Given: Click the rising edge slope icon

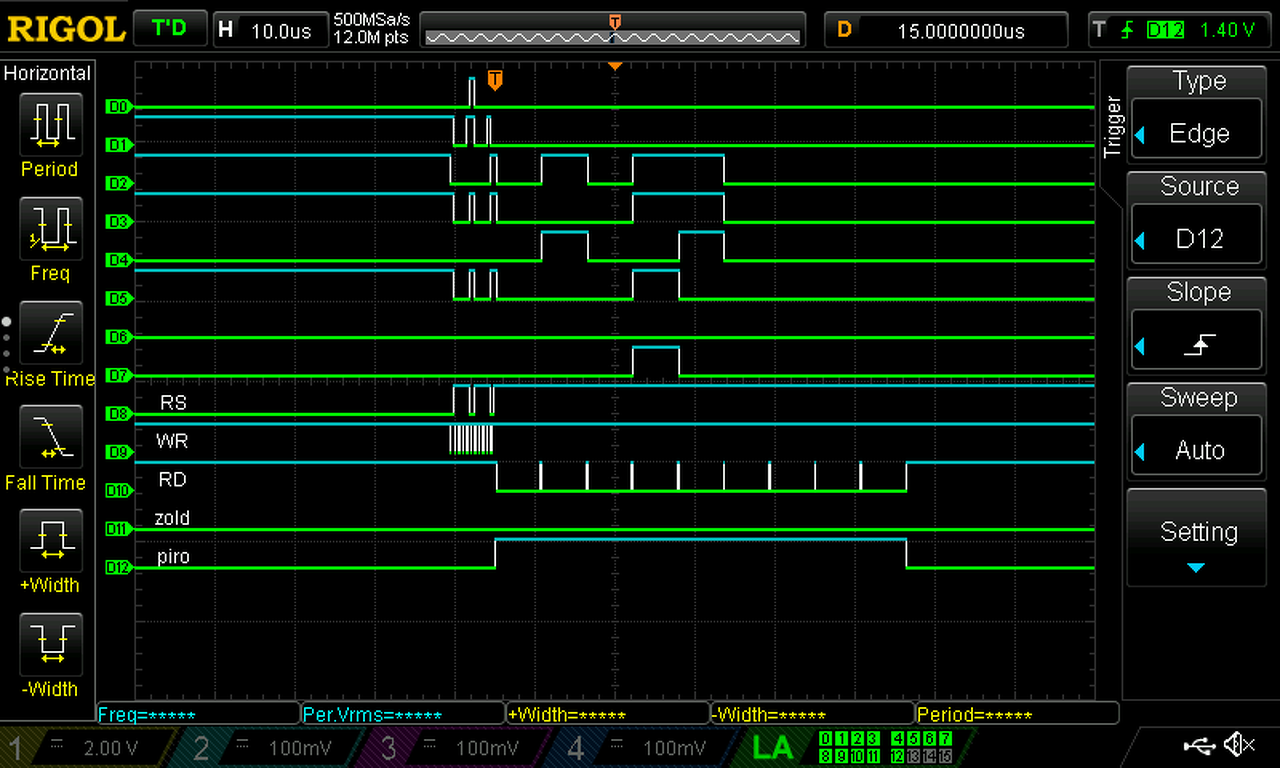Looking at the screenshot, I should click(x=1199, y=346).
